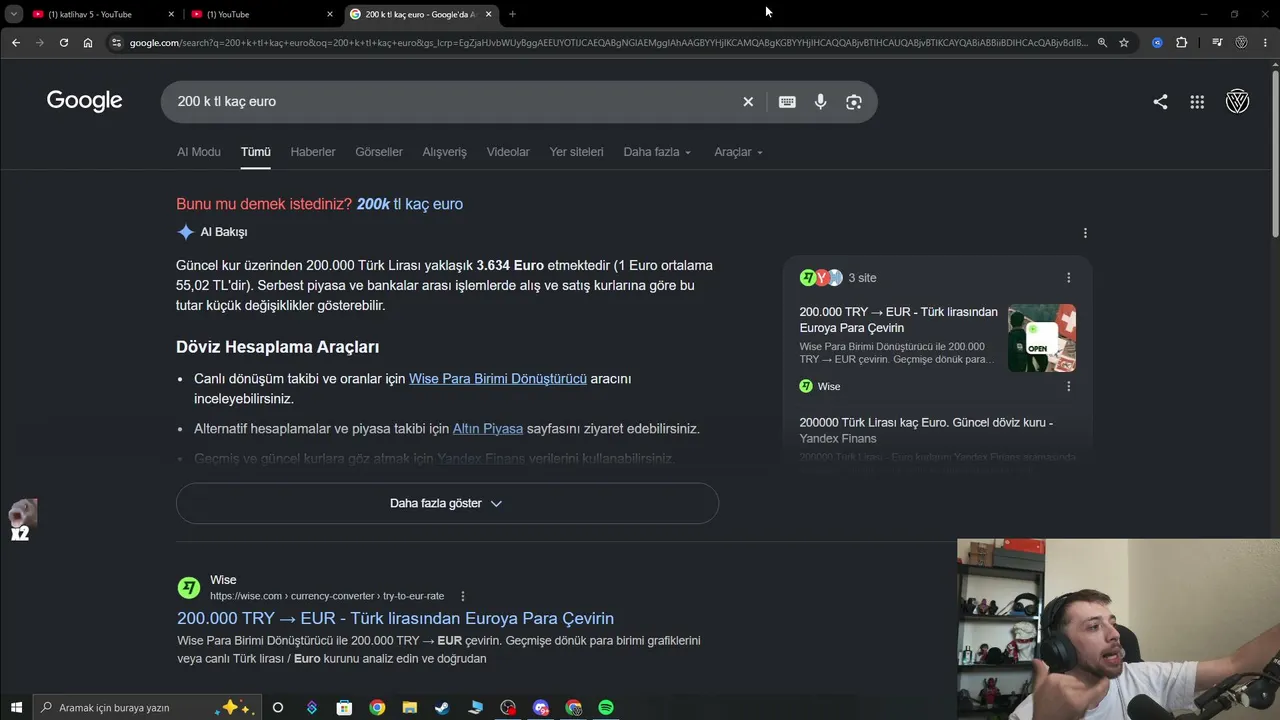The image size is (1280, 720).
Task: Open '200000 Türk Lirası kaç Euro' Yandex source
Action: (926, 430)
